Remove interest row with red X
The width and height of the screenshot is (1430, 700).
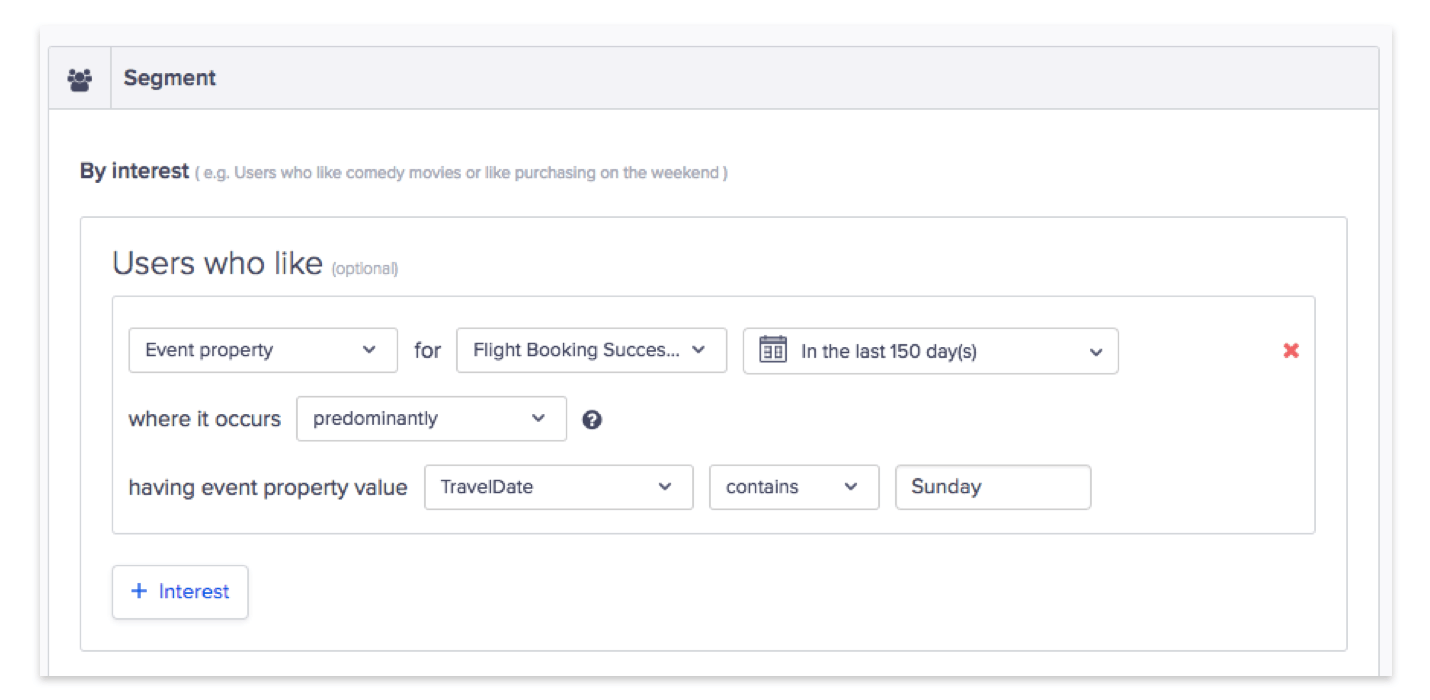(x=1291, y=350)
